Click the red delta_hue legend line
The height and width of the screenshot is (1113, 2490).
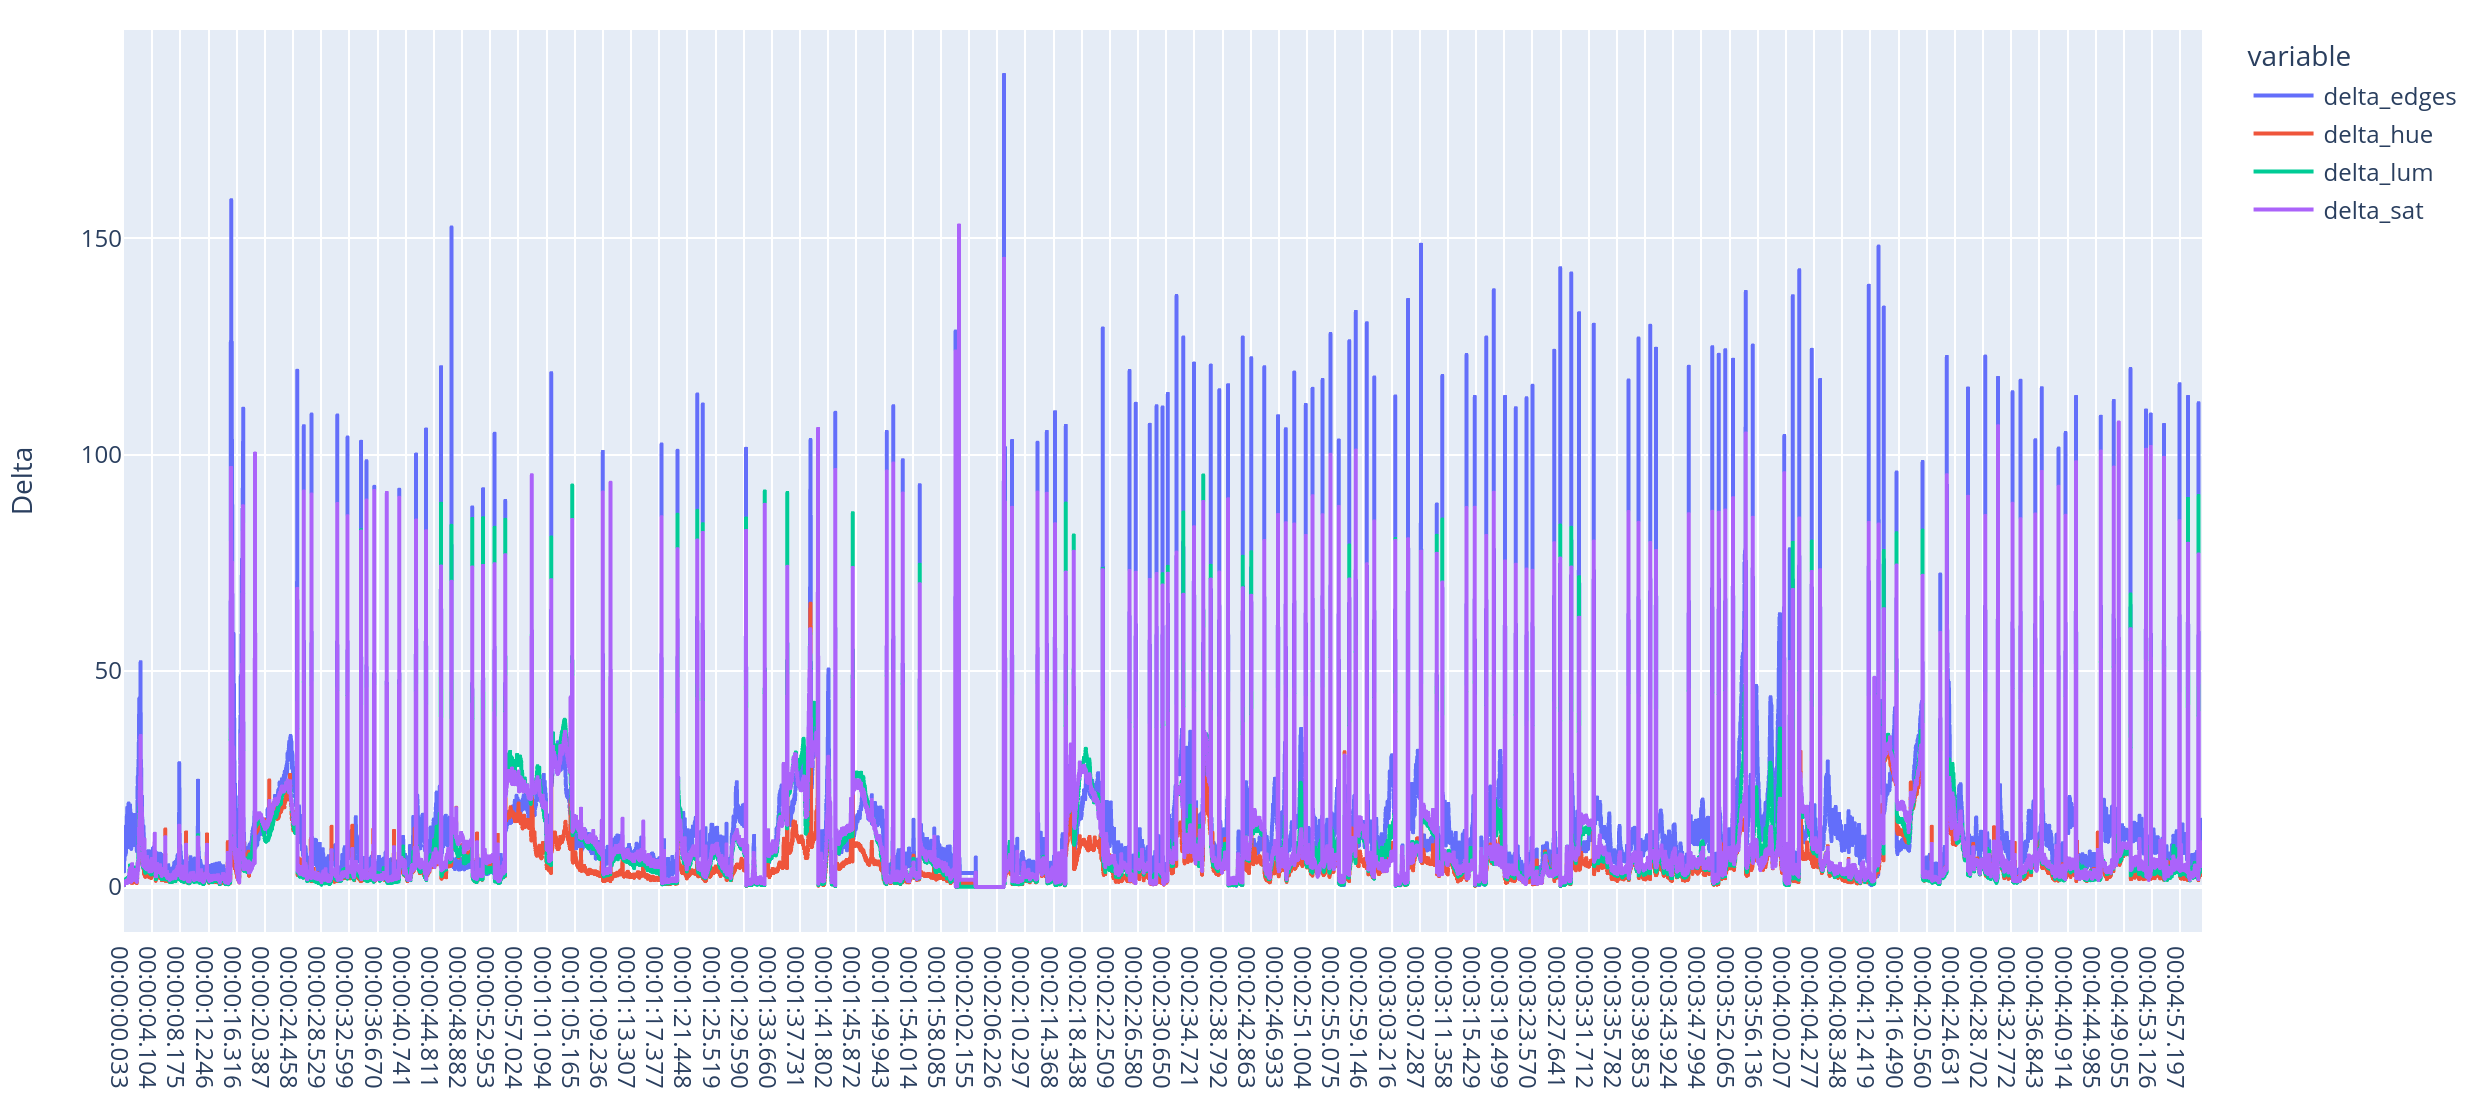pyautogui.click(x=2283, y=134)
